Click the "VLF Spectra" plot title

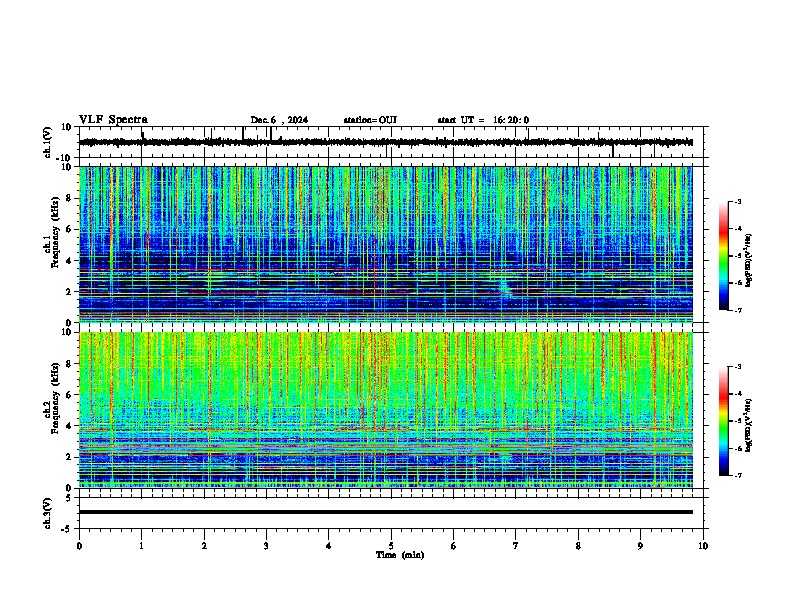point(113,120)
